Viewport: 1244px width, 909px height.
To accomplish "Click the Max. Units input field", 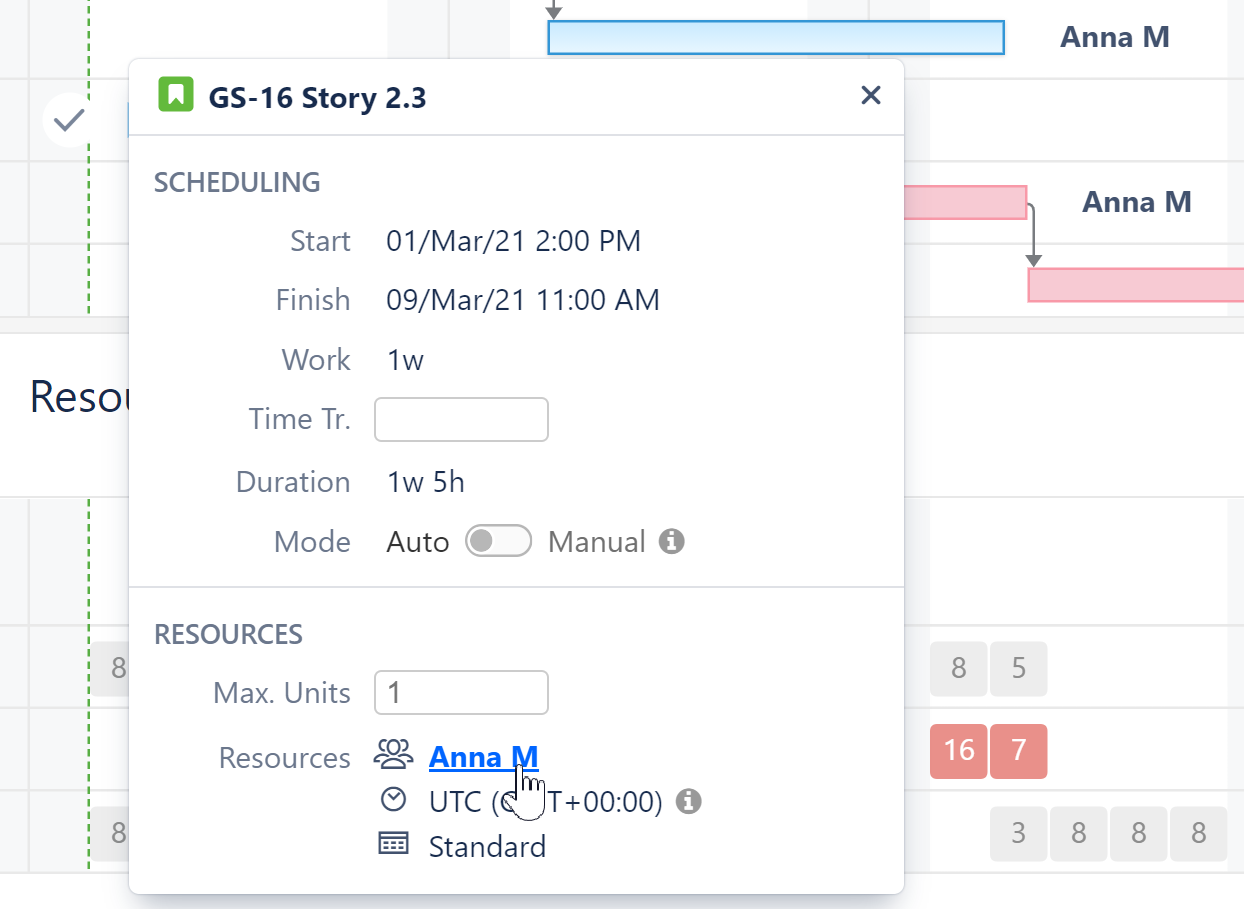I will 461,693.
